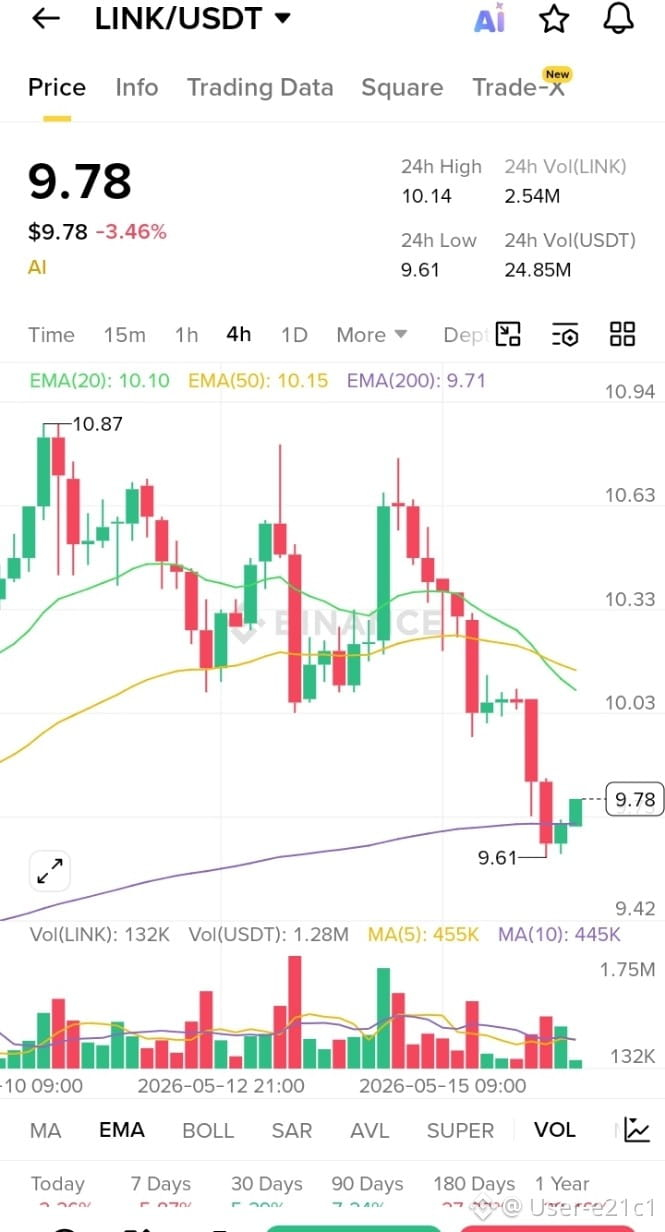665x1232 pixels.
Task: Tap the MA(10): 445K volume legend
Action: 560,935
